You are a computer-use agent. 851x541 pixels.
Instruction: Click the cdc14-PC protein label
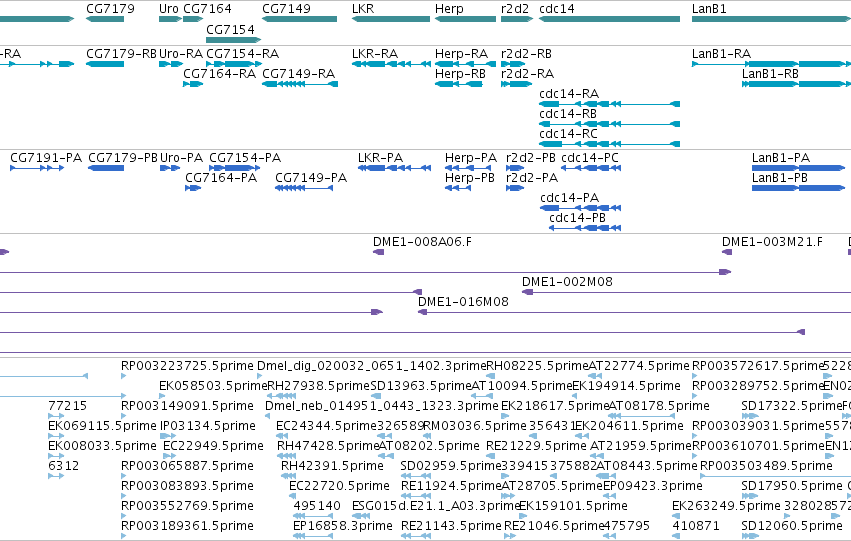tap(590, 158)
